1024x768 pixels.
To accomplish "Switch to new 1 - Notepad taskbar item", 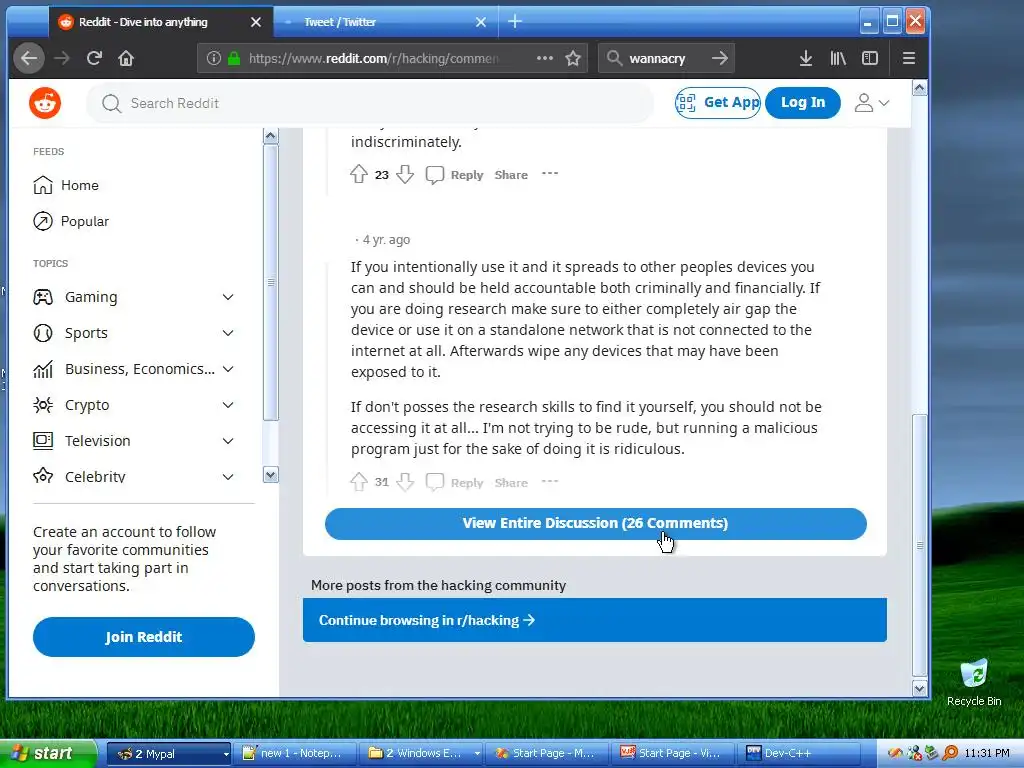I will [294, 753].
